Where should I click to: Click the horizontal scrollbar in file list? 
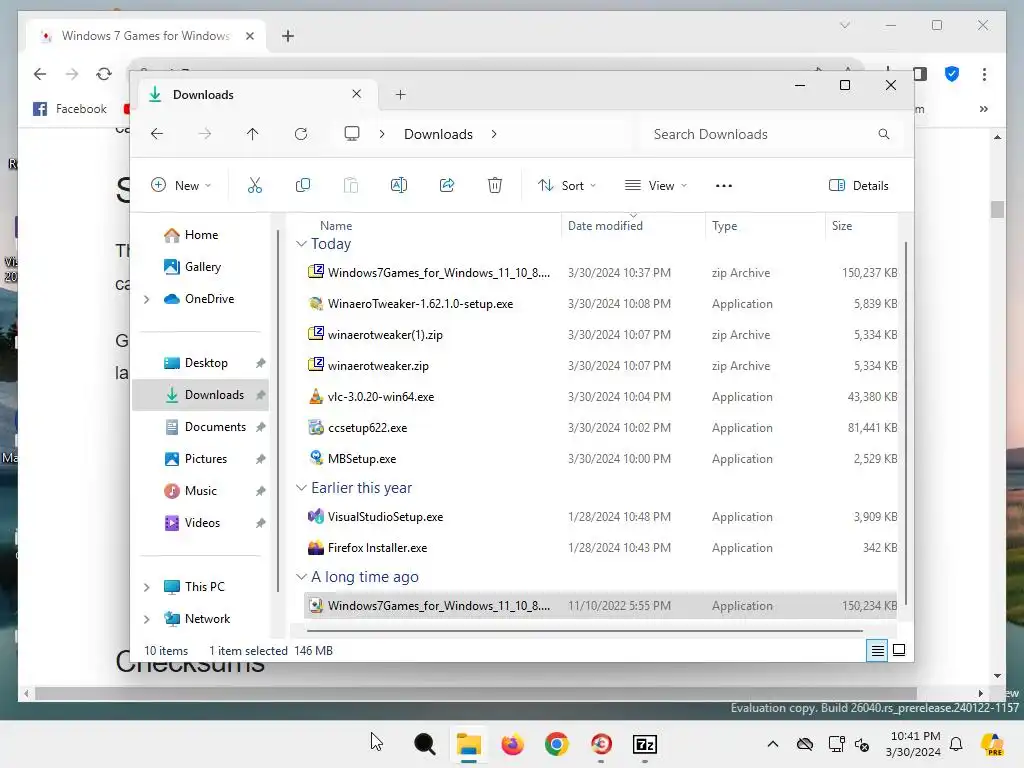584,631
